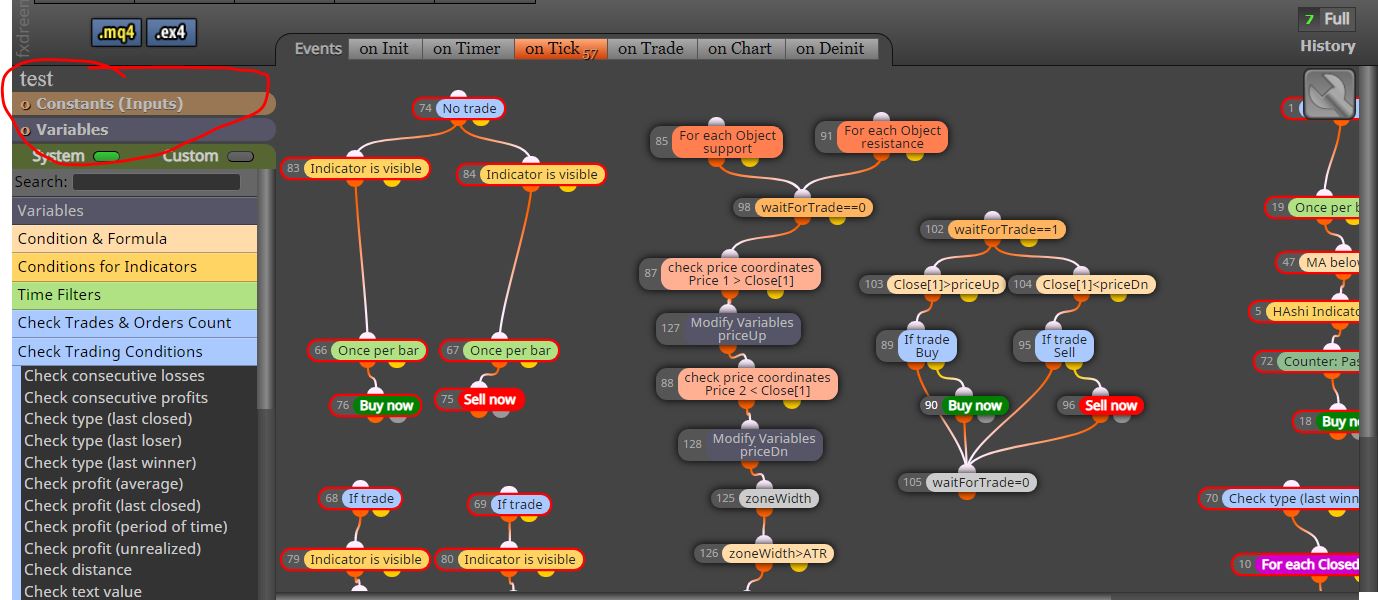This screenshot has height=600, width=1378.
Task: Select Check consecutive profits block
Action: tap(116, 398)
